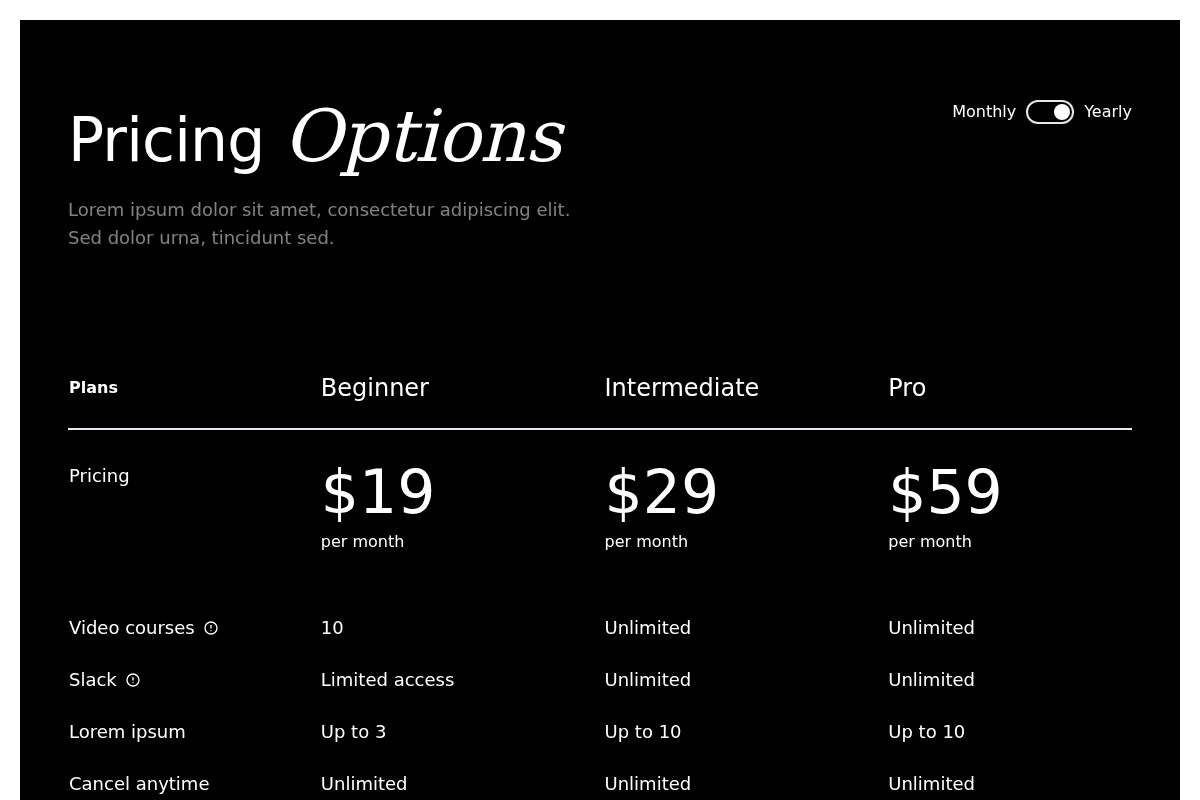Image resolution: width=1200 pixels, height=800 pixels.
Task: Click the Pro plan heading
Action: pyautogui.click(x=906, y=388)
